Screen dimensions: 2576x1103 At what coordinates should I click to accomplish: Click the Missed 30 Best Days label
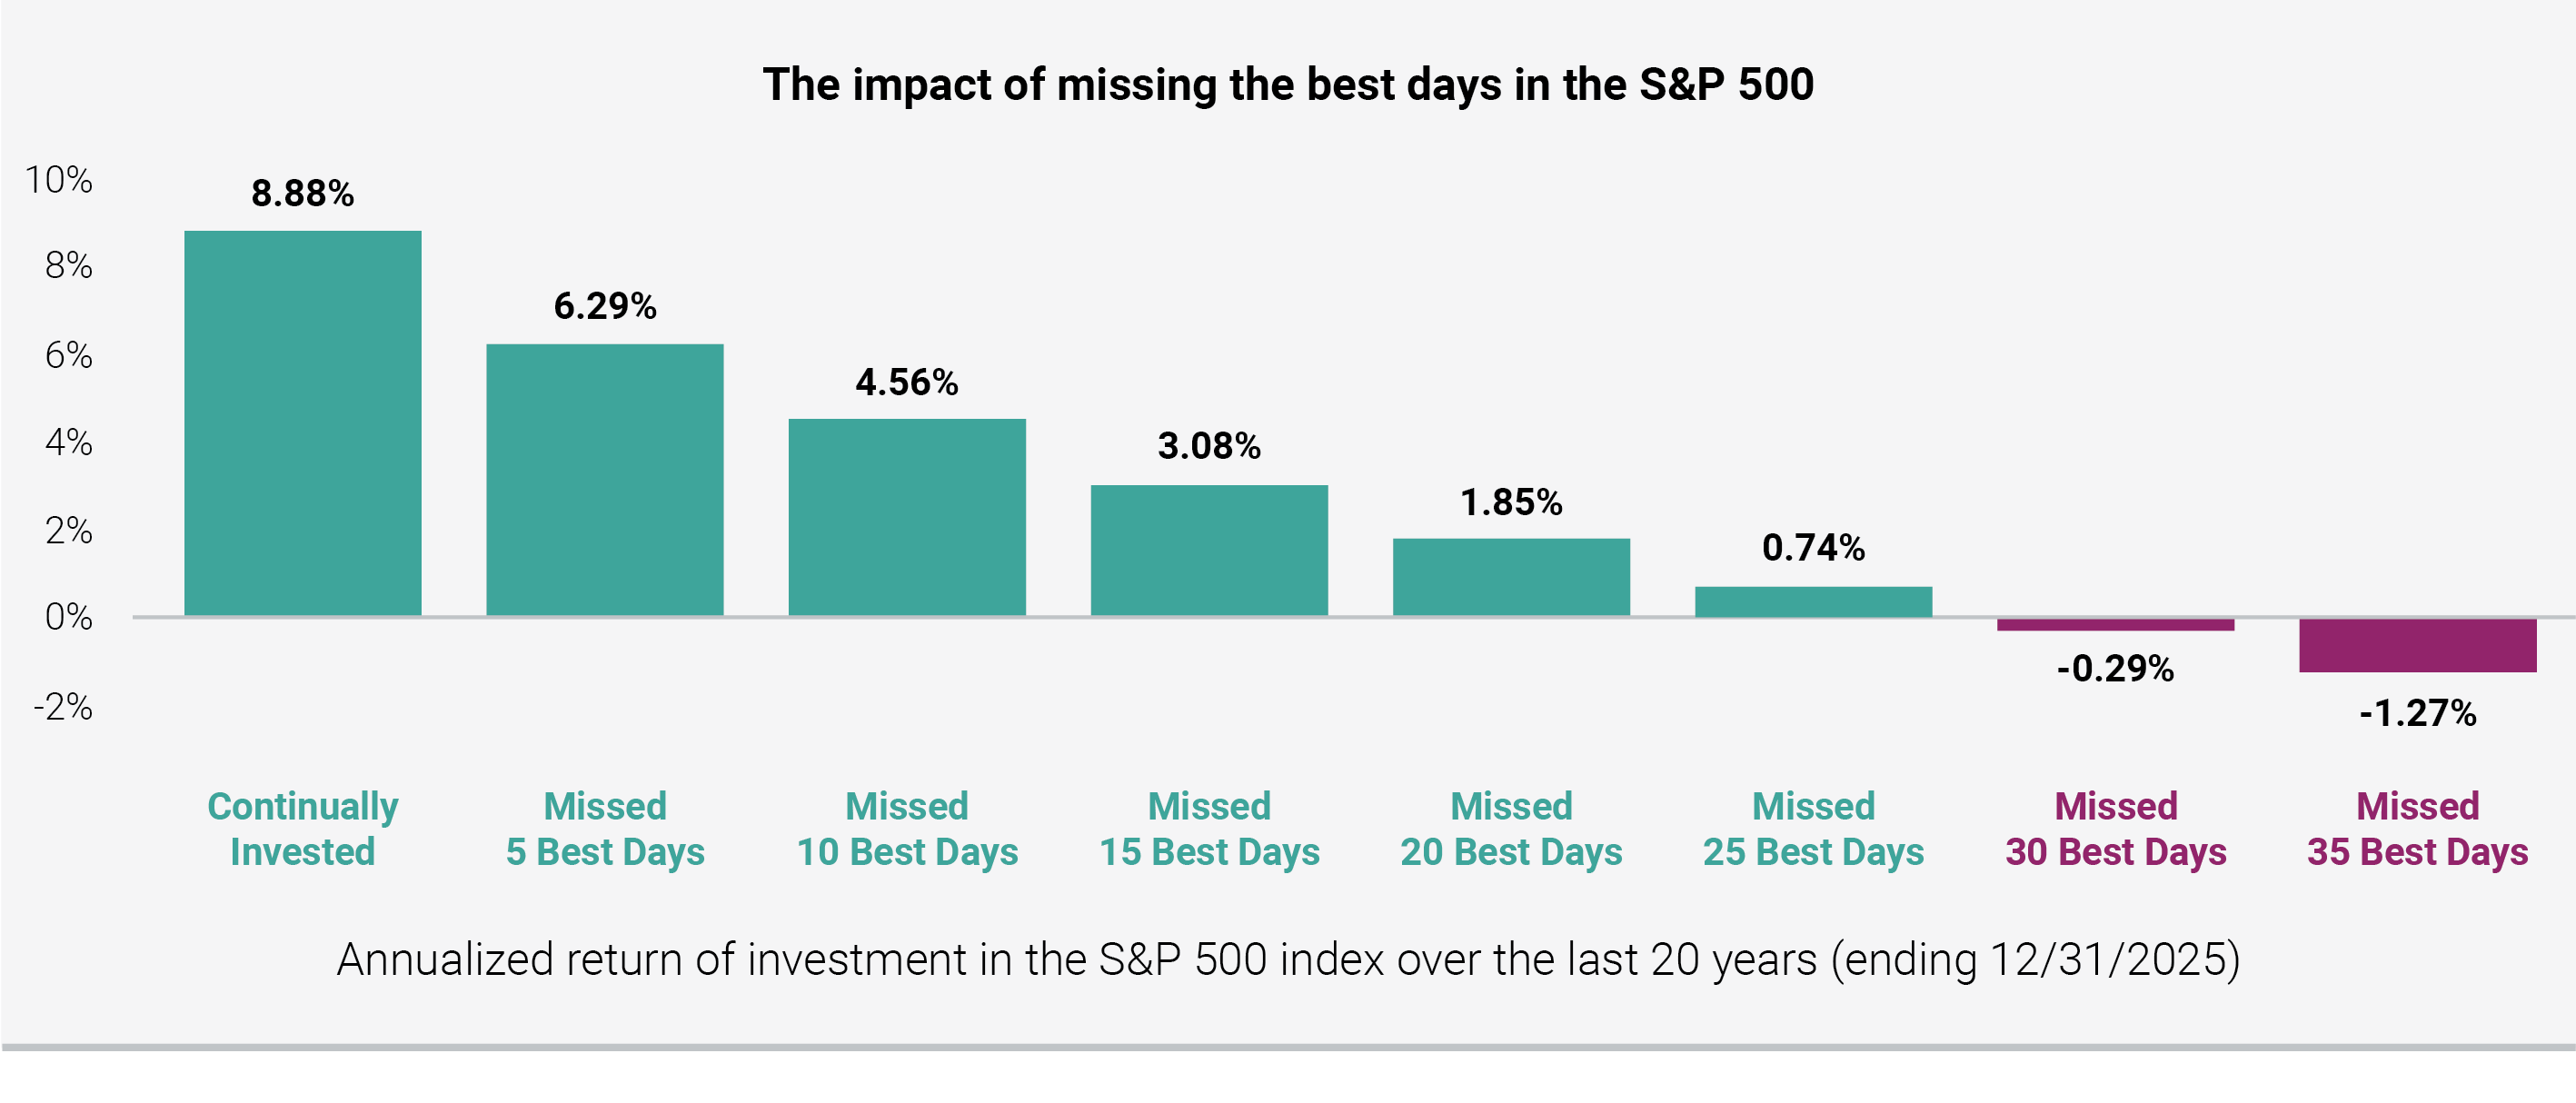tap(2115, 829)
